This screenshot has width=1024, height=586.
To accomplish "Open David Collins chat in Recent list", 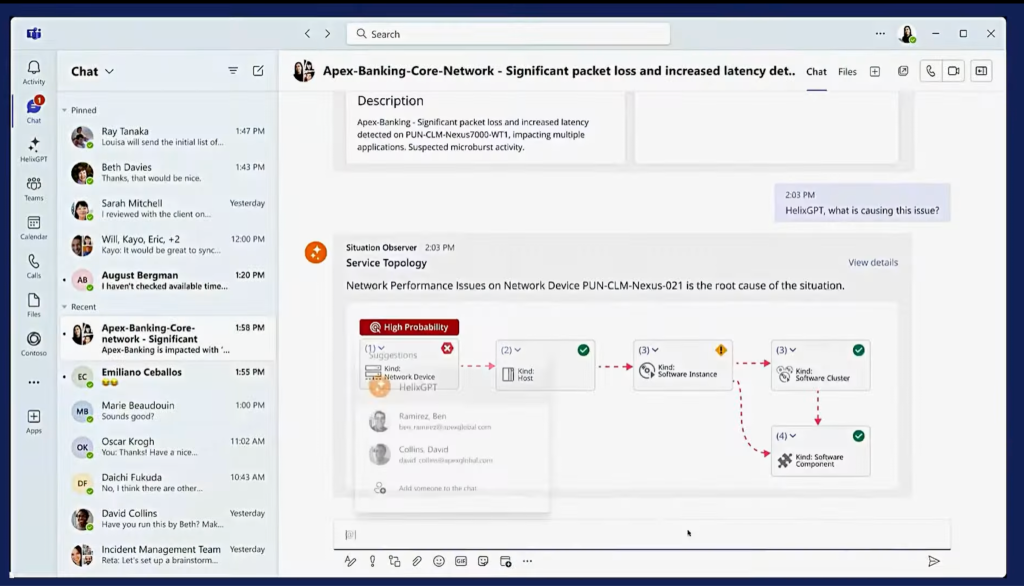I will [168, 519].
